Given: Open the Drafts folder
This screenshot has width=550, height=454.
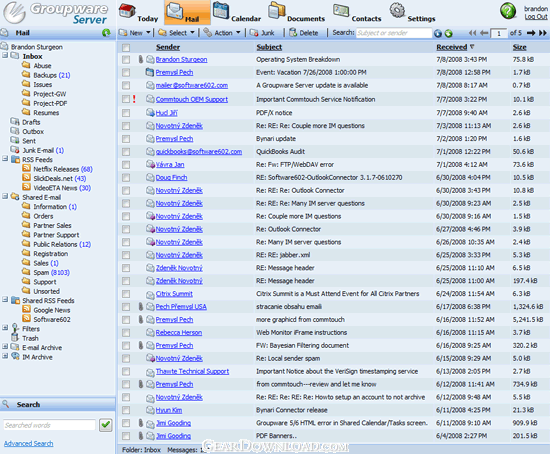Looking at the screenshot, I should point(25,122).
